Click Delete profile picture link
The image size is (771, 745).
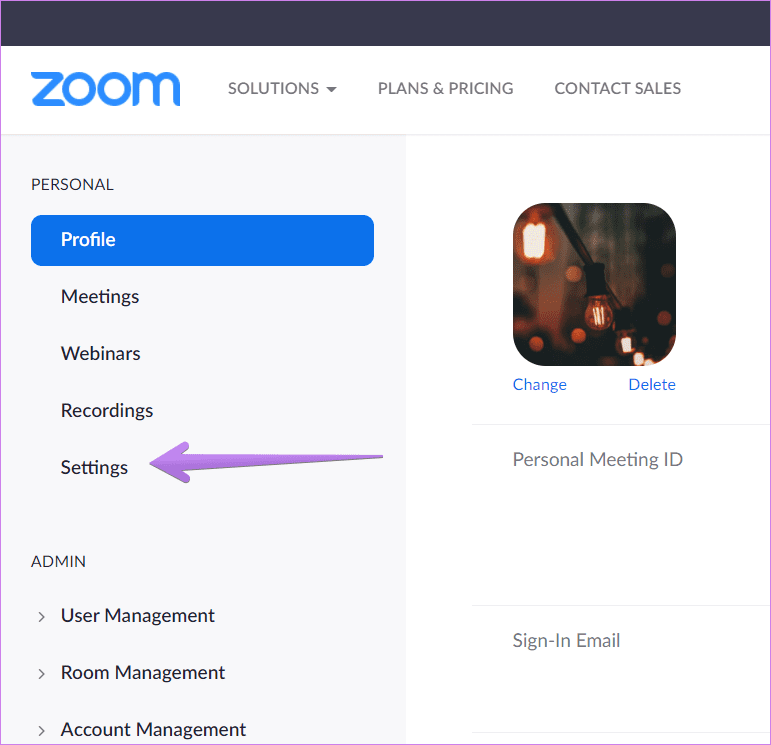[x=652, y=385]
